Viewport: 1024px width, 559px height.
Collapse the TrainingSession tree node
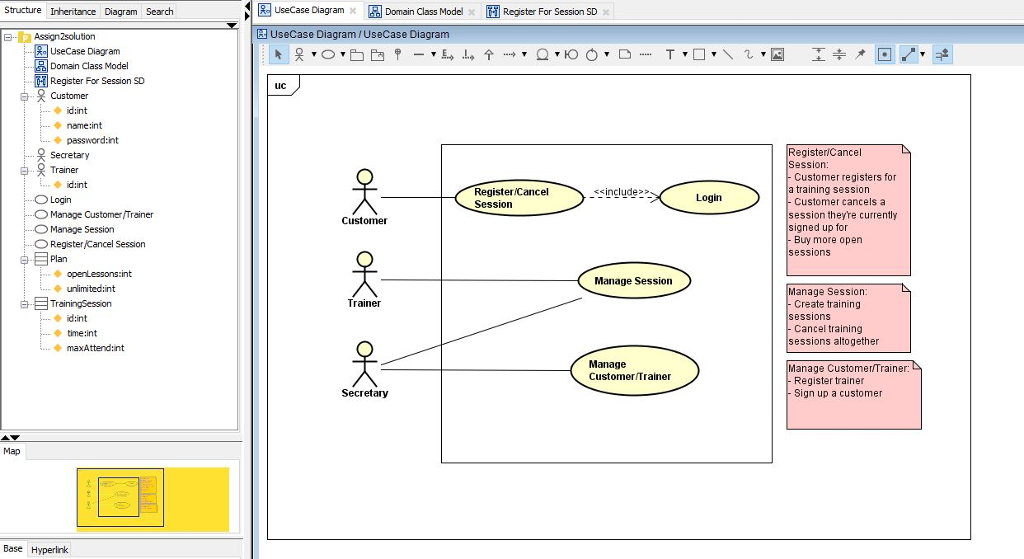(x=24, y=304)
